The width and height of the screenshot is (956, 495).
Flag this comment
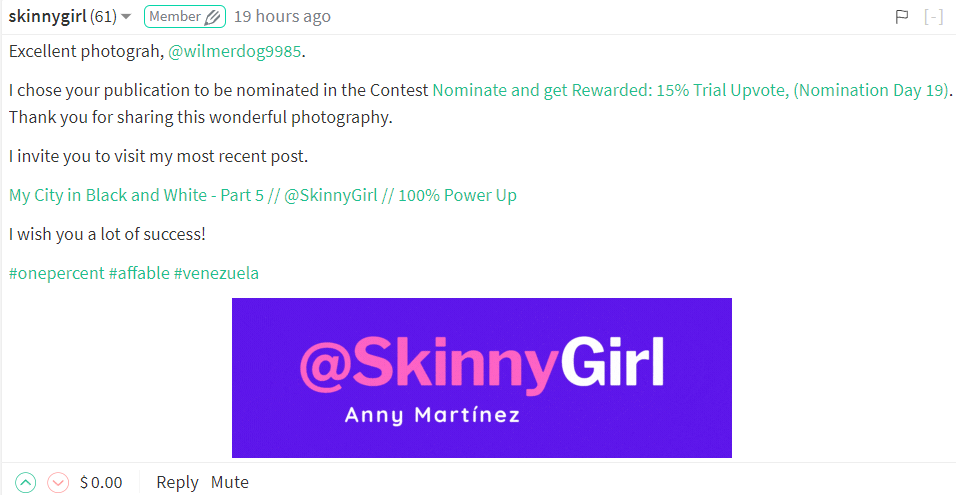(901, 16)
